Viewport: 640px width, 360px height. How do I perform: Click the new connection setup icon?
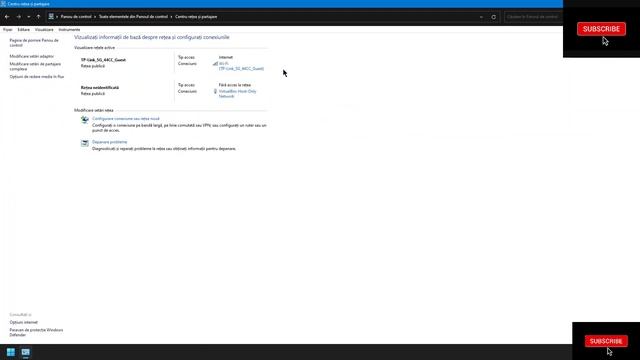(x=84, y=120)
